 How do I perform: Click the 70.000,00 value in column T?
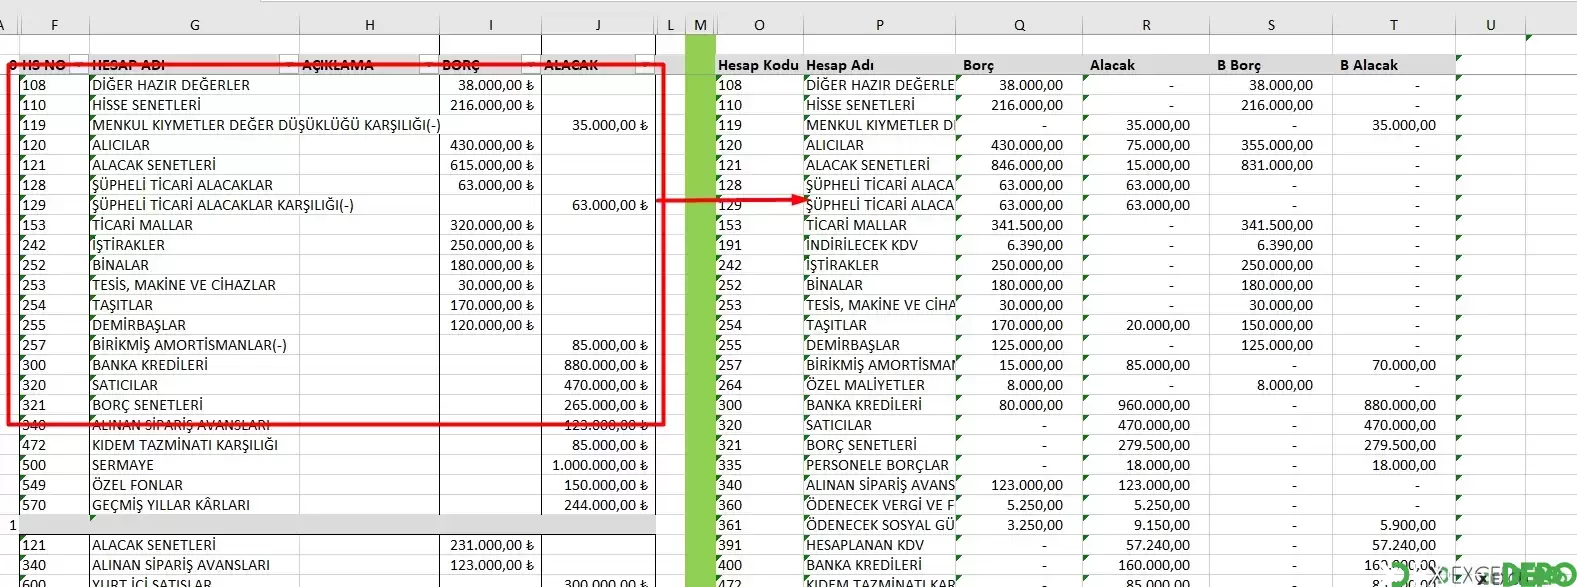[1393, 365]
